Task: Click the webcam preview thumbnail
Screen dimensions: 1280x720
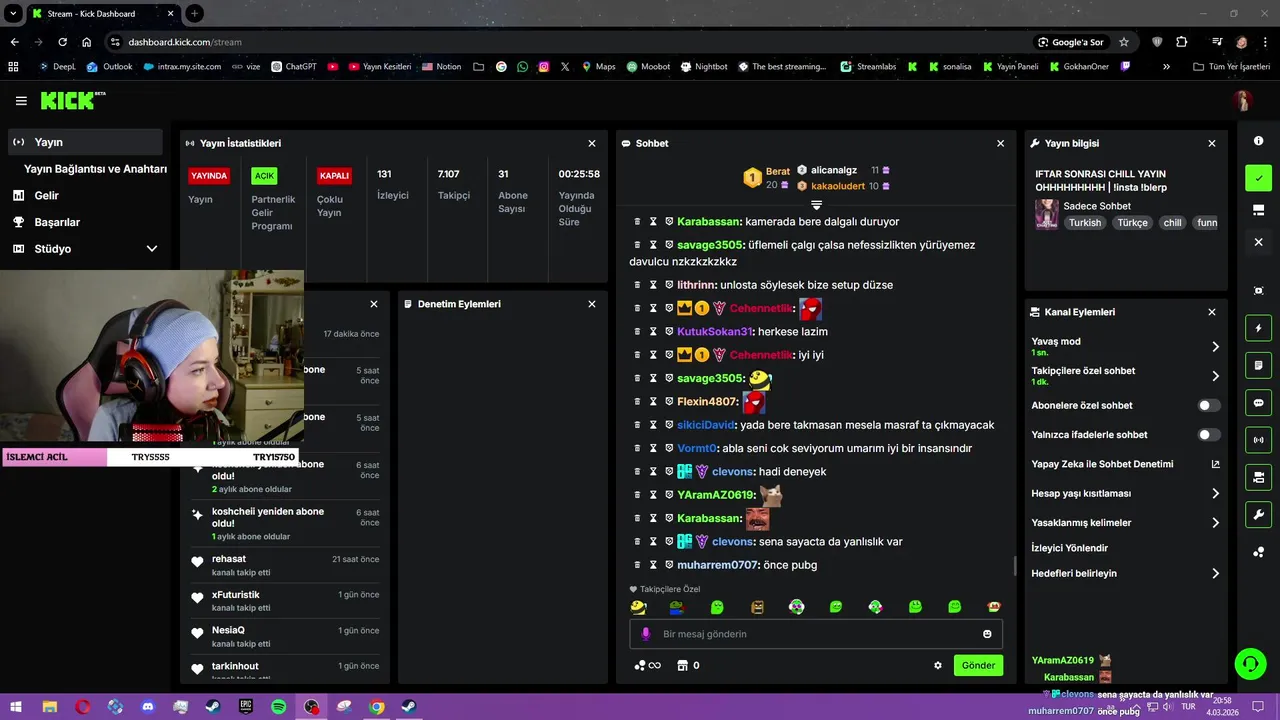Action: point(152,355)
